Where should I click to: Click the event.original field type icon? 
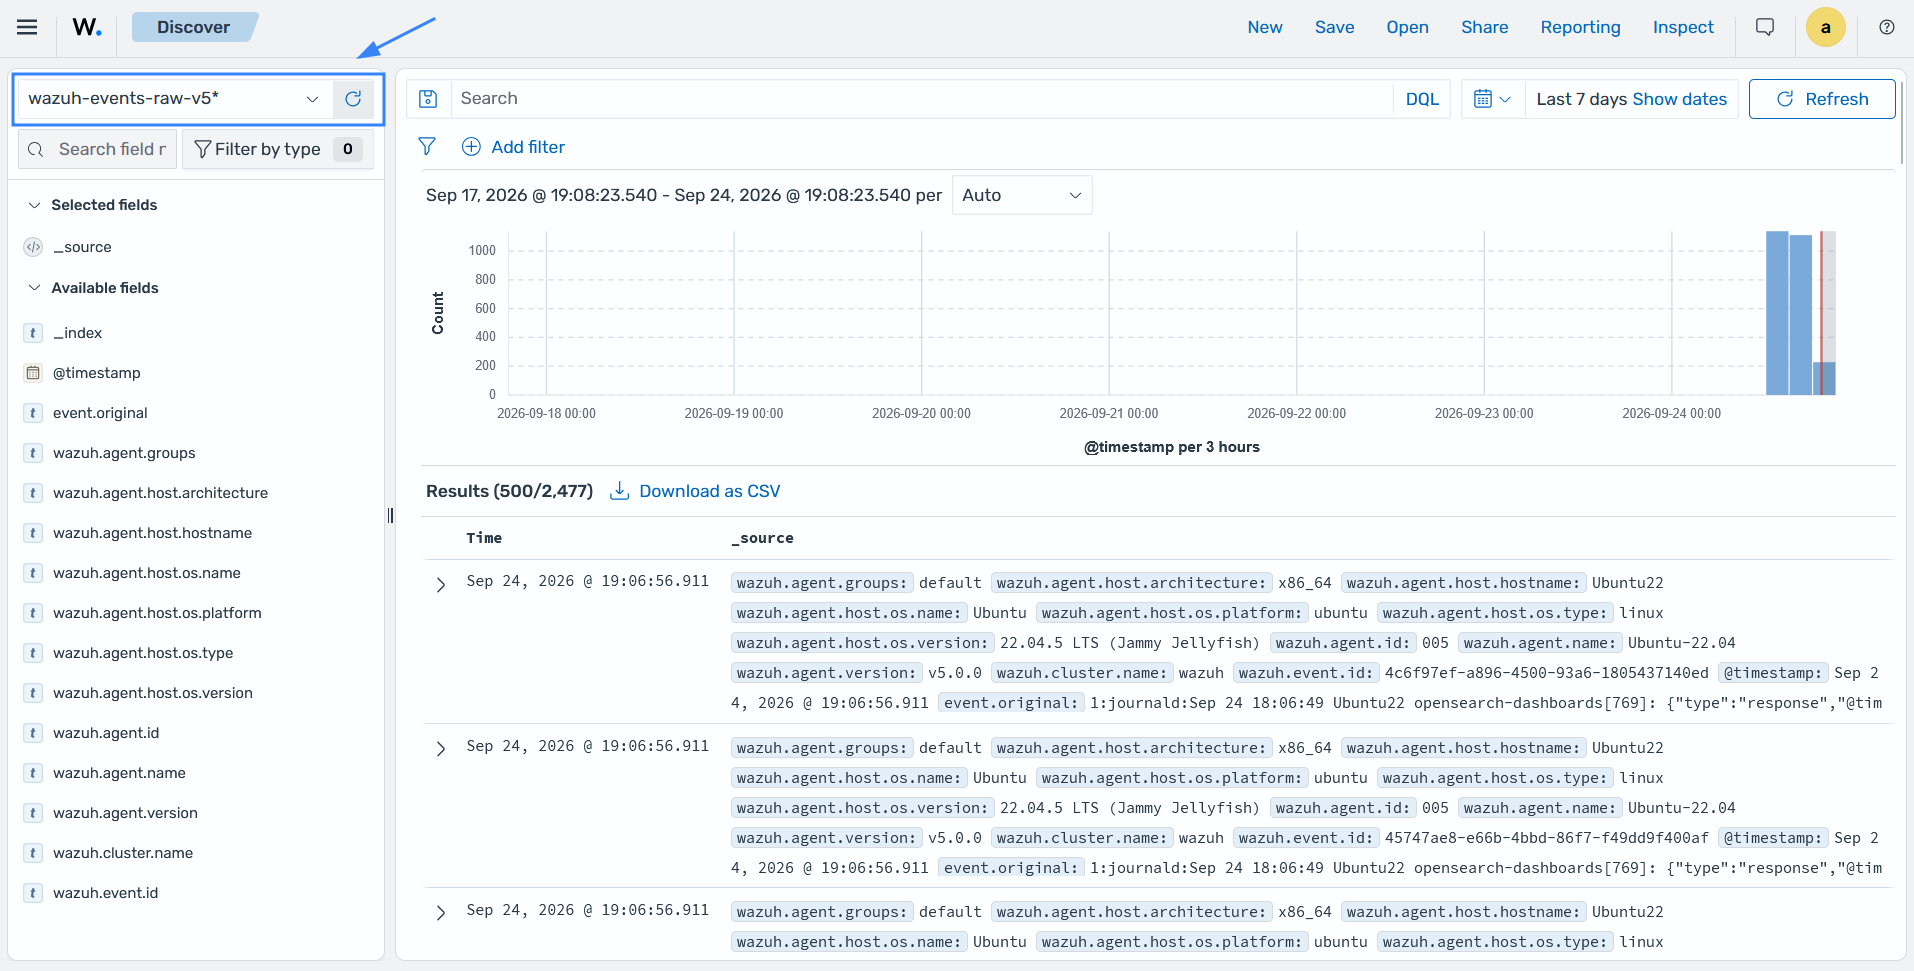(x=33, y=413)
